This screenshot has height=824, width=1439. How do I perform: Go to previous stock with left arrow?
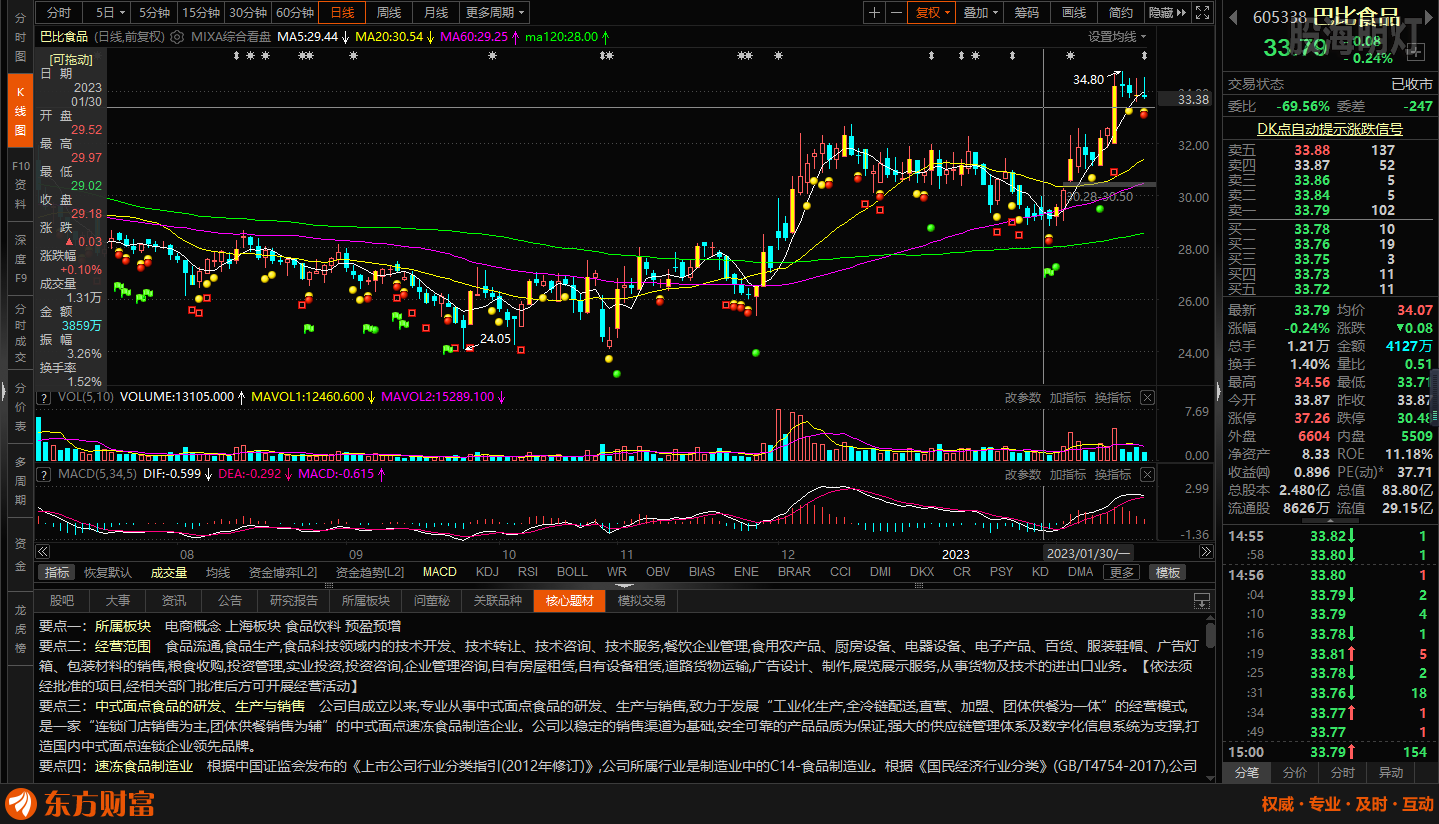click(x=1234, y=16)
